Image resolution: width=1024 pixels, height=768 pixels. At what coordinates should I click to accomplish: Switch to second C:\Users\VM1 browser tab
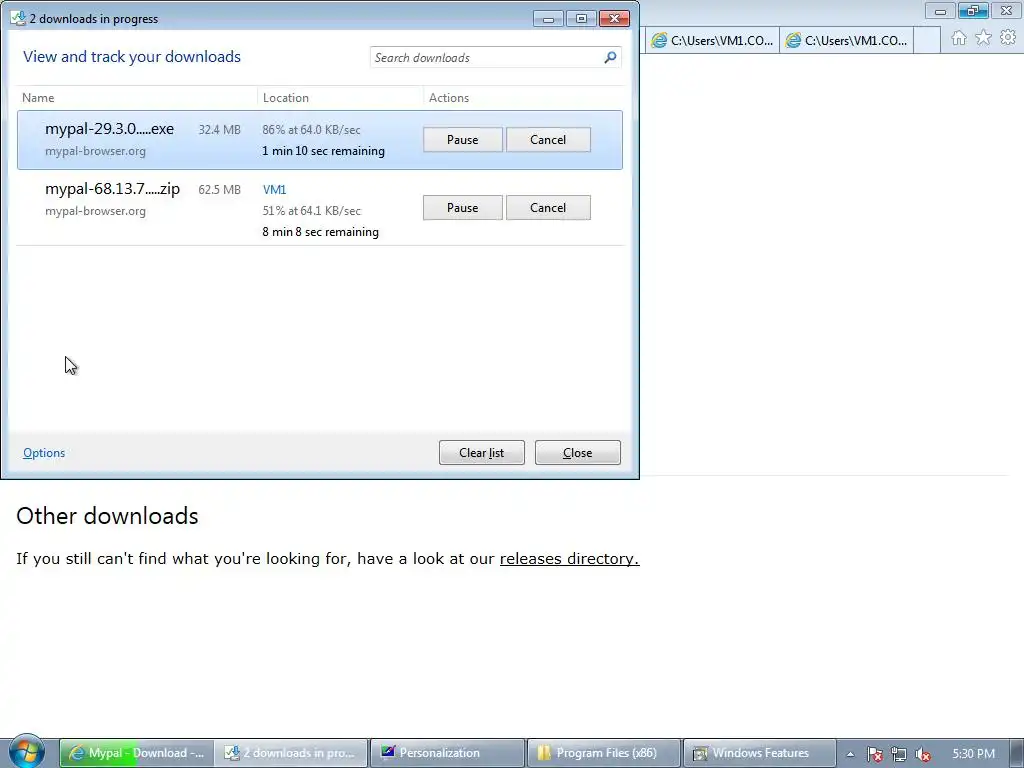point(846,40)
